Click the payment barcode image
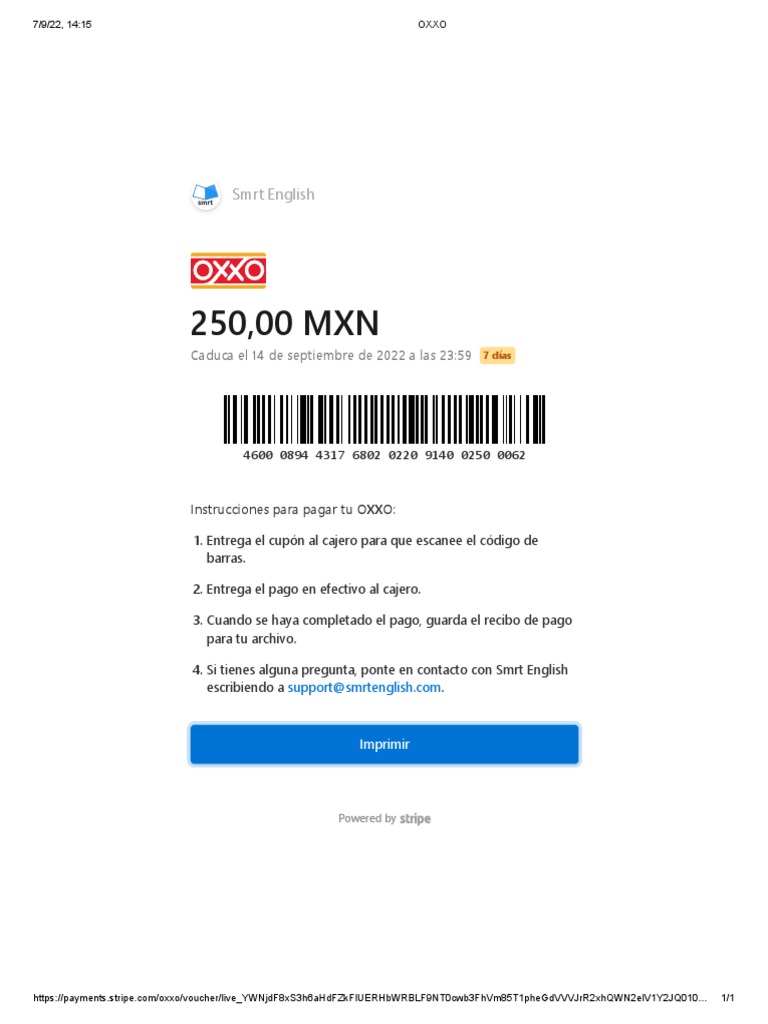 click(384, 419)
